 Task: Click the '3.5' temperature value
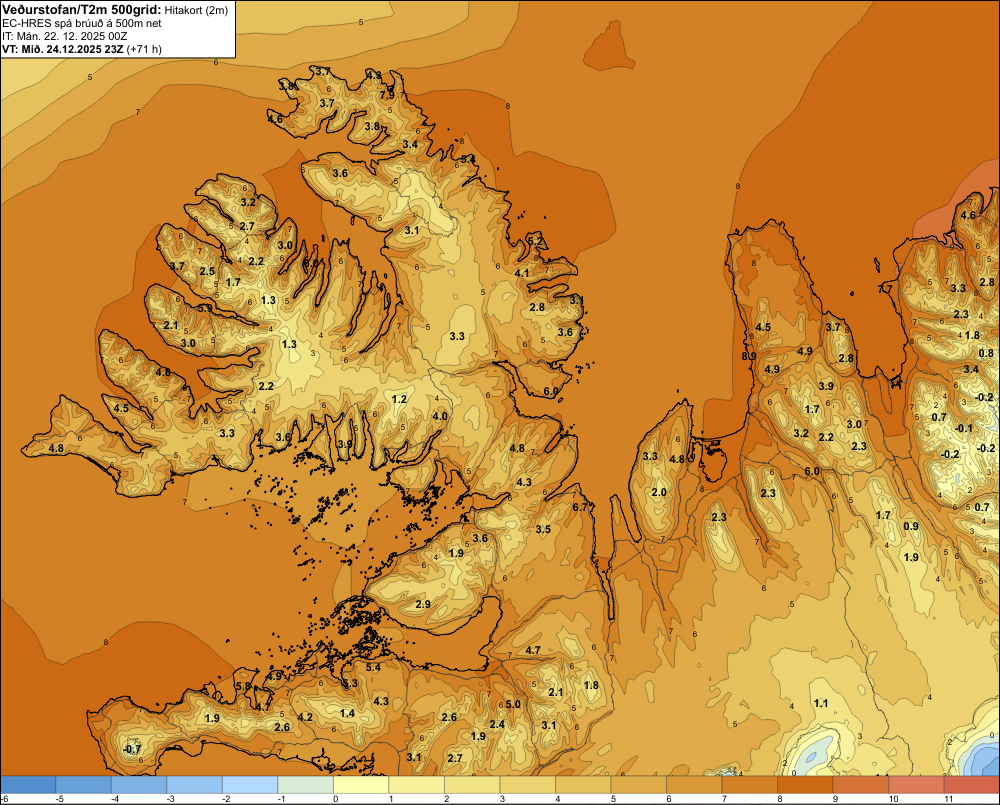(543, 529)
